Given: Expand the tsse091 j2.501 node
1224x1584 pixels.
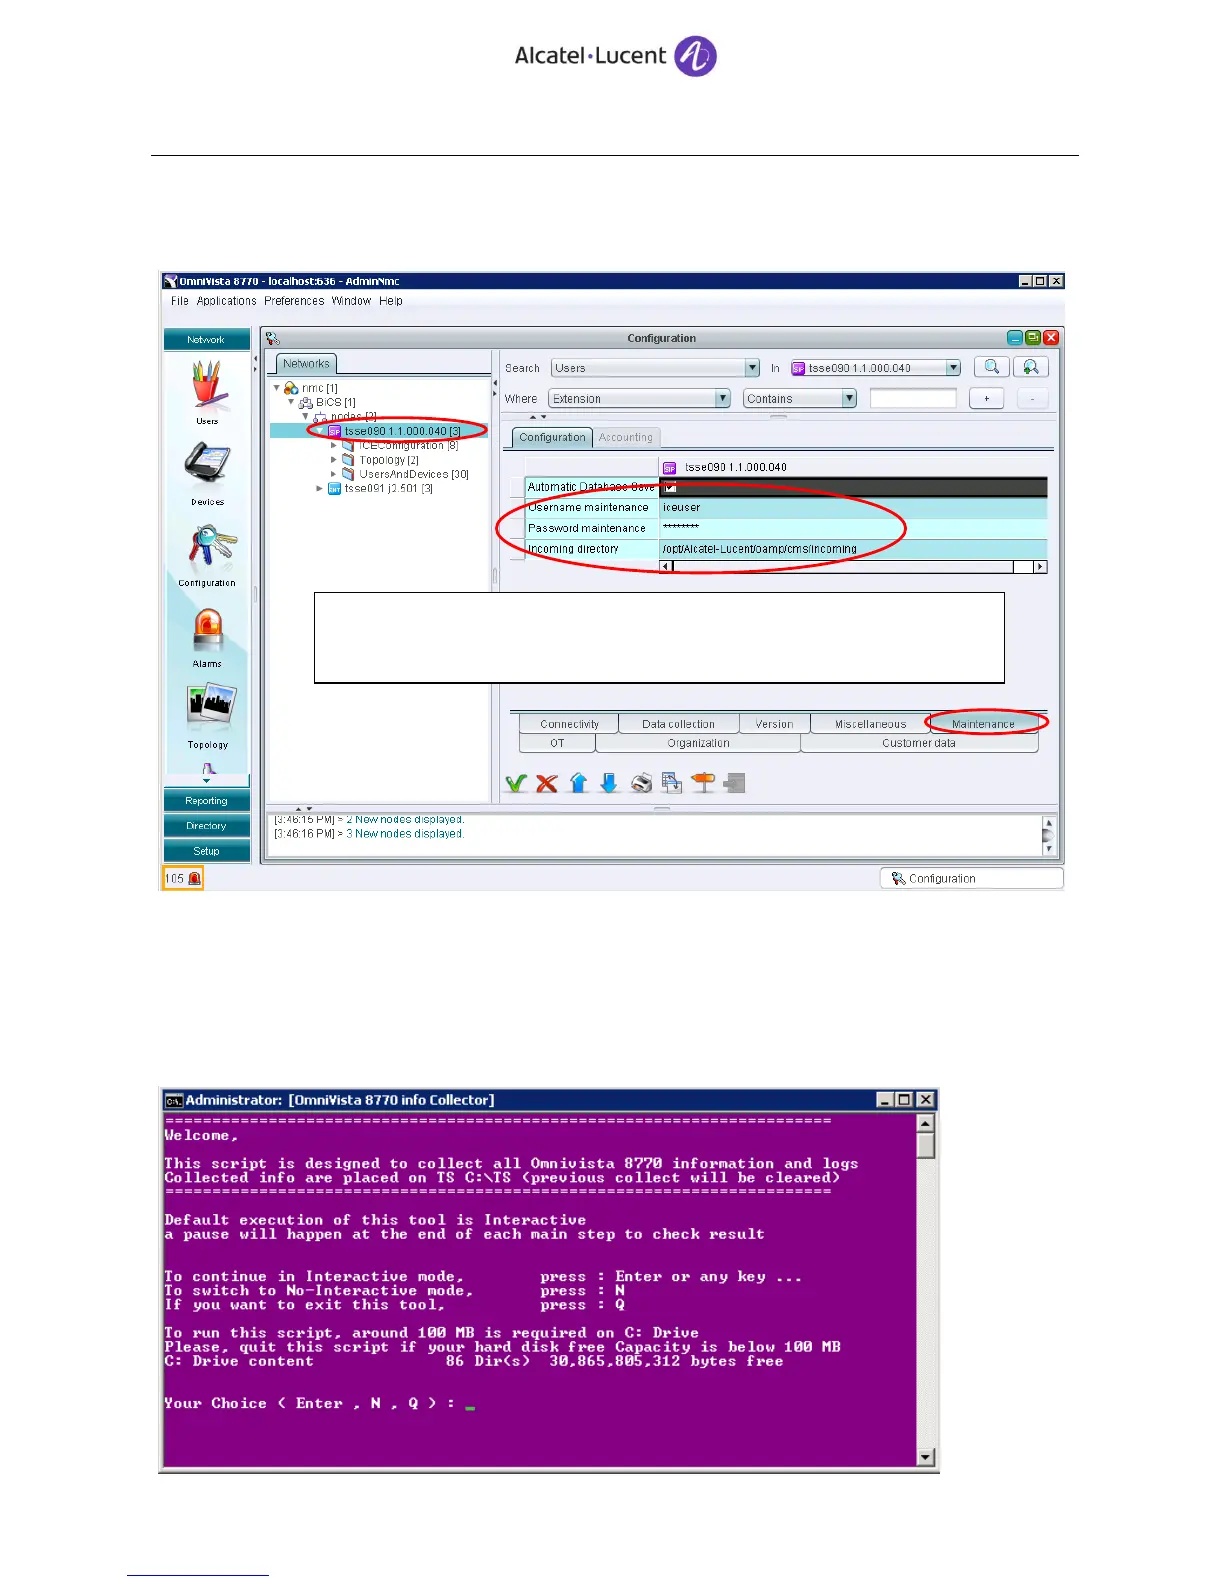Looking at the screenshot, I should click(x=320, y=489).
